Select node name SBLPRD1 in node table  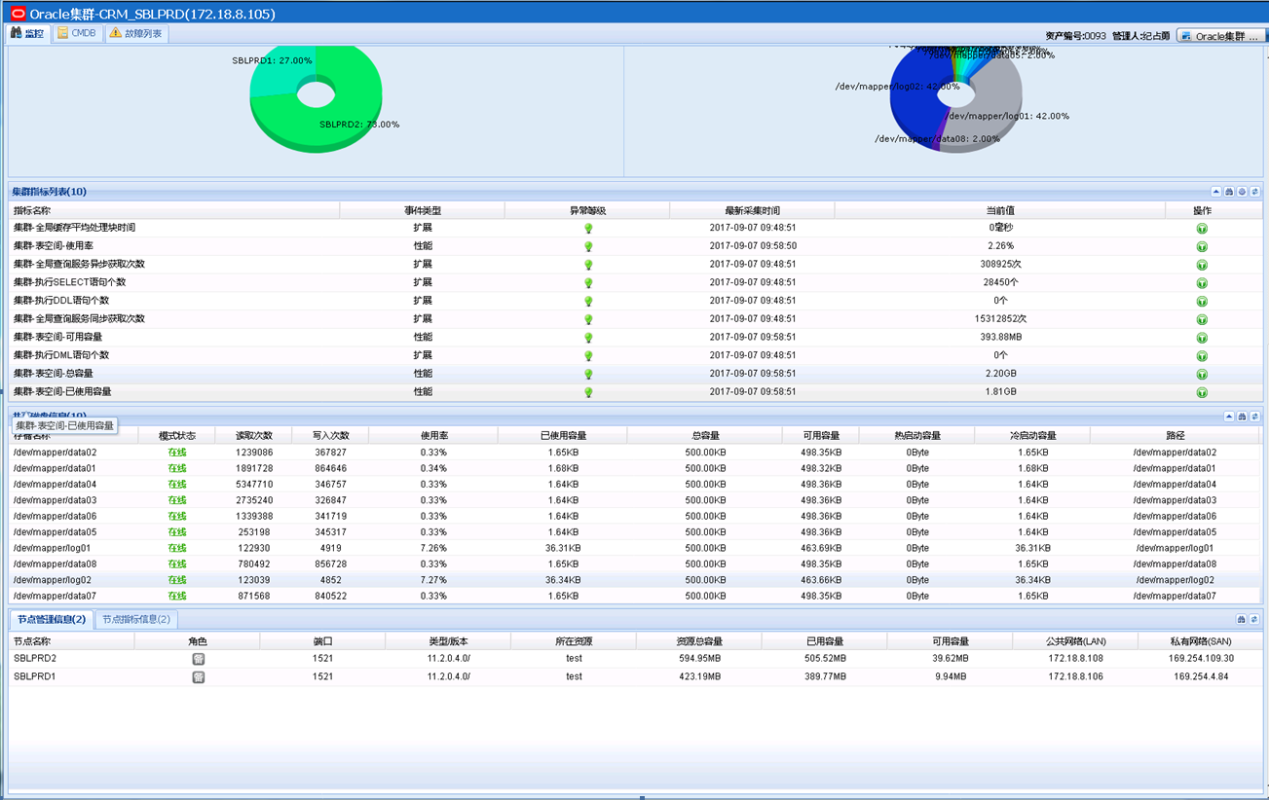(x=35, y=677)
